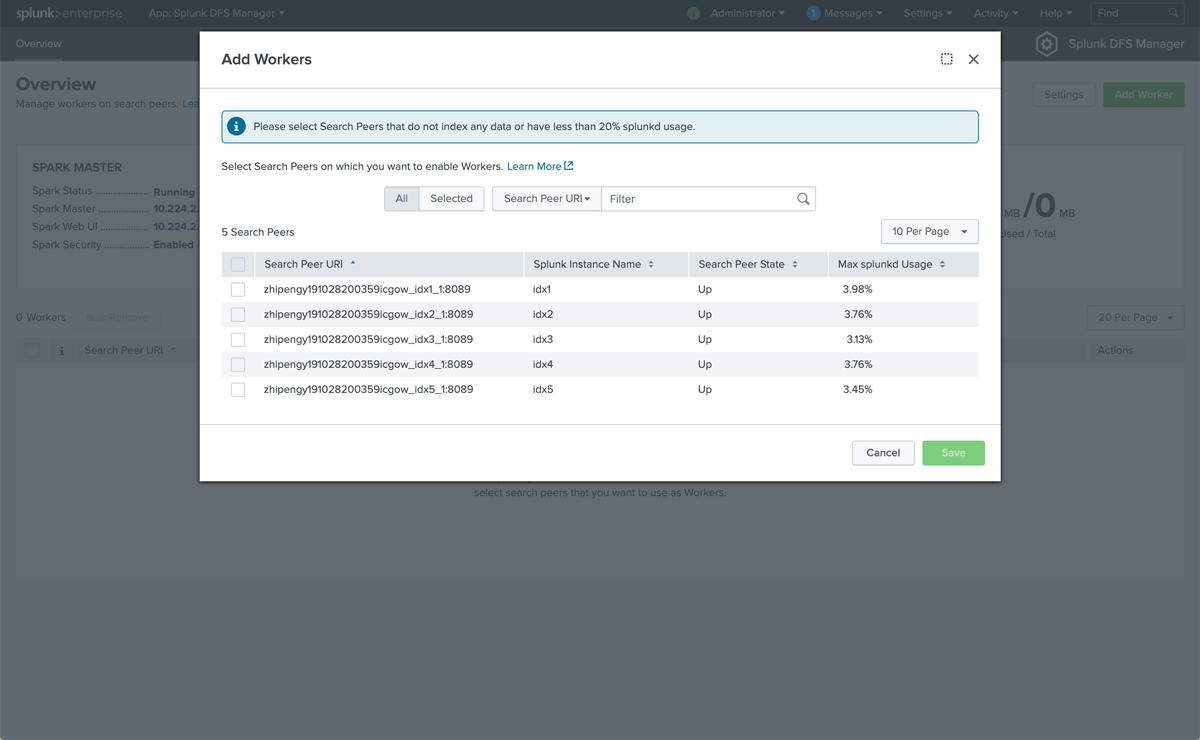Sort by Search Peer State column
Screen dimensions: 1200x740
click(x=748, y=264)
